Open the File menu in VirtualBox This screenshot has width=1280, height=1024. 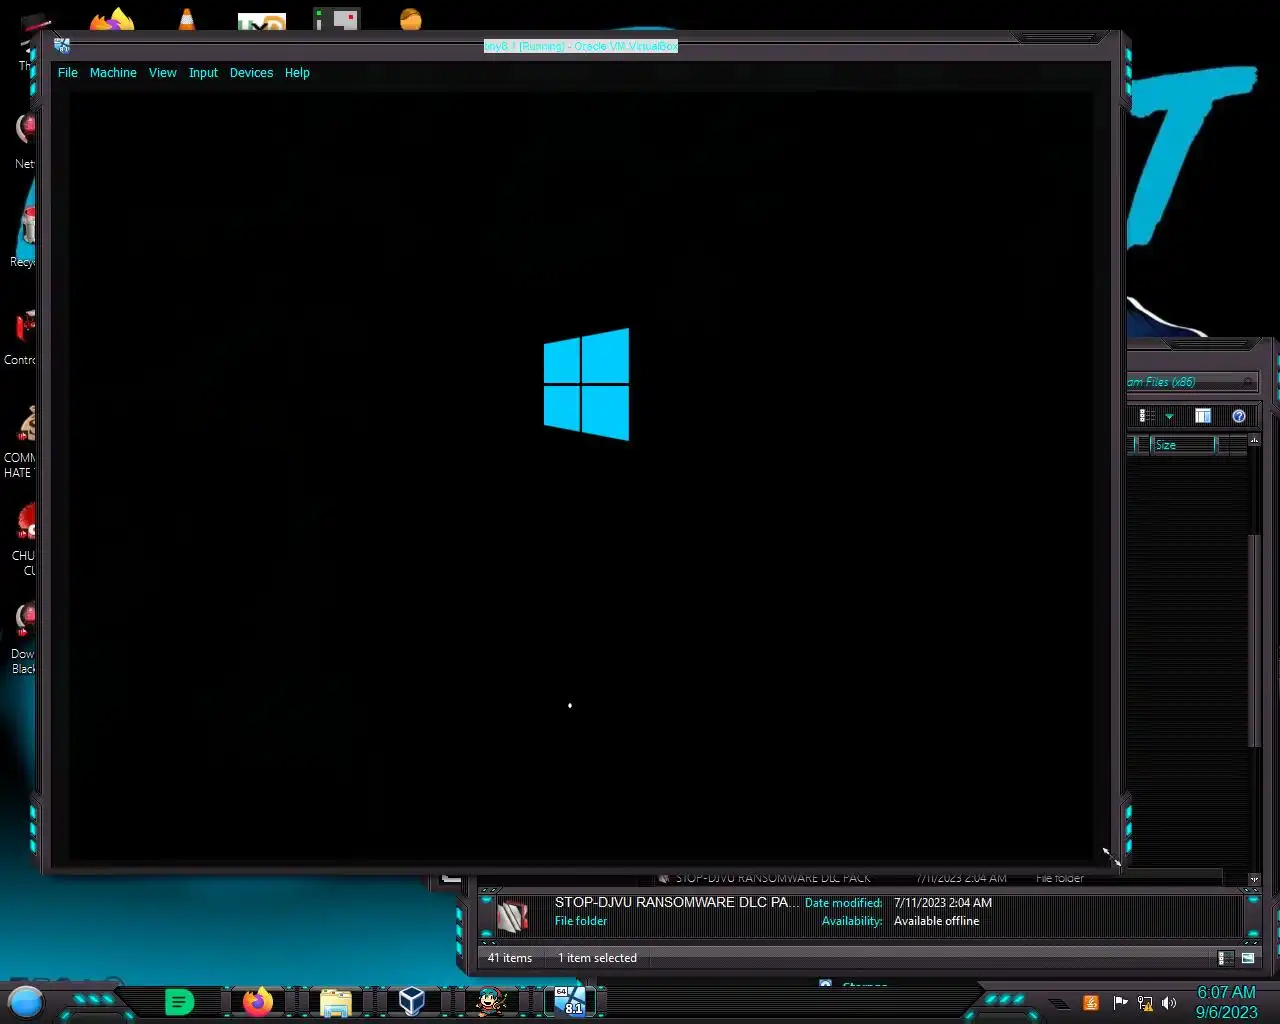point(67,73)
